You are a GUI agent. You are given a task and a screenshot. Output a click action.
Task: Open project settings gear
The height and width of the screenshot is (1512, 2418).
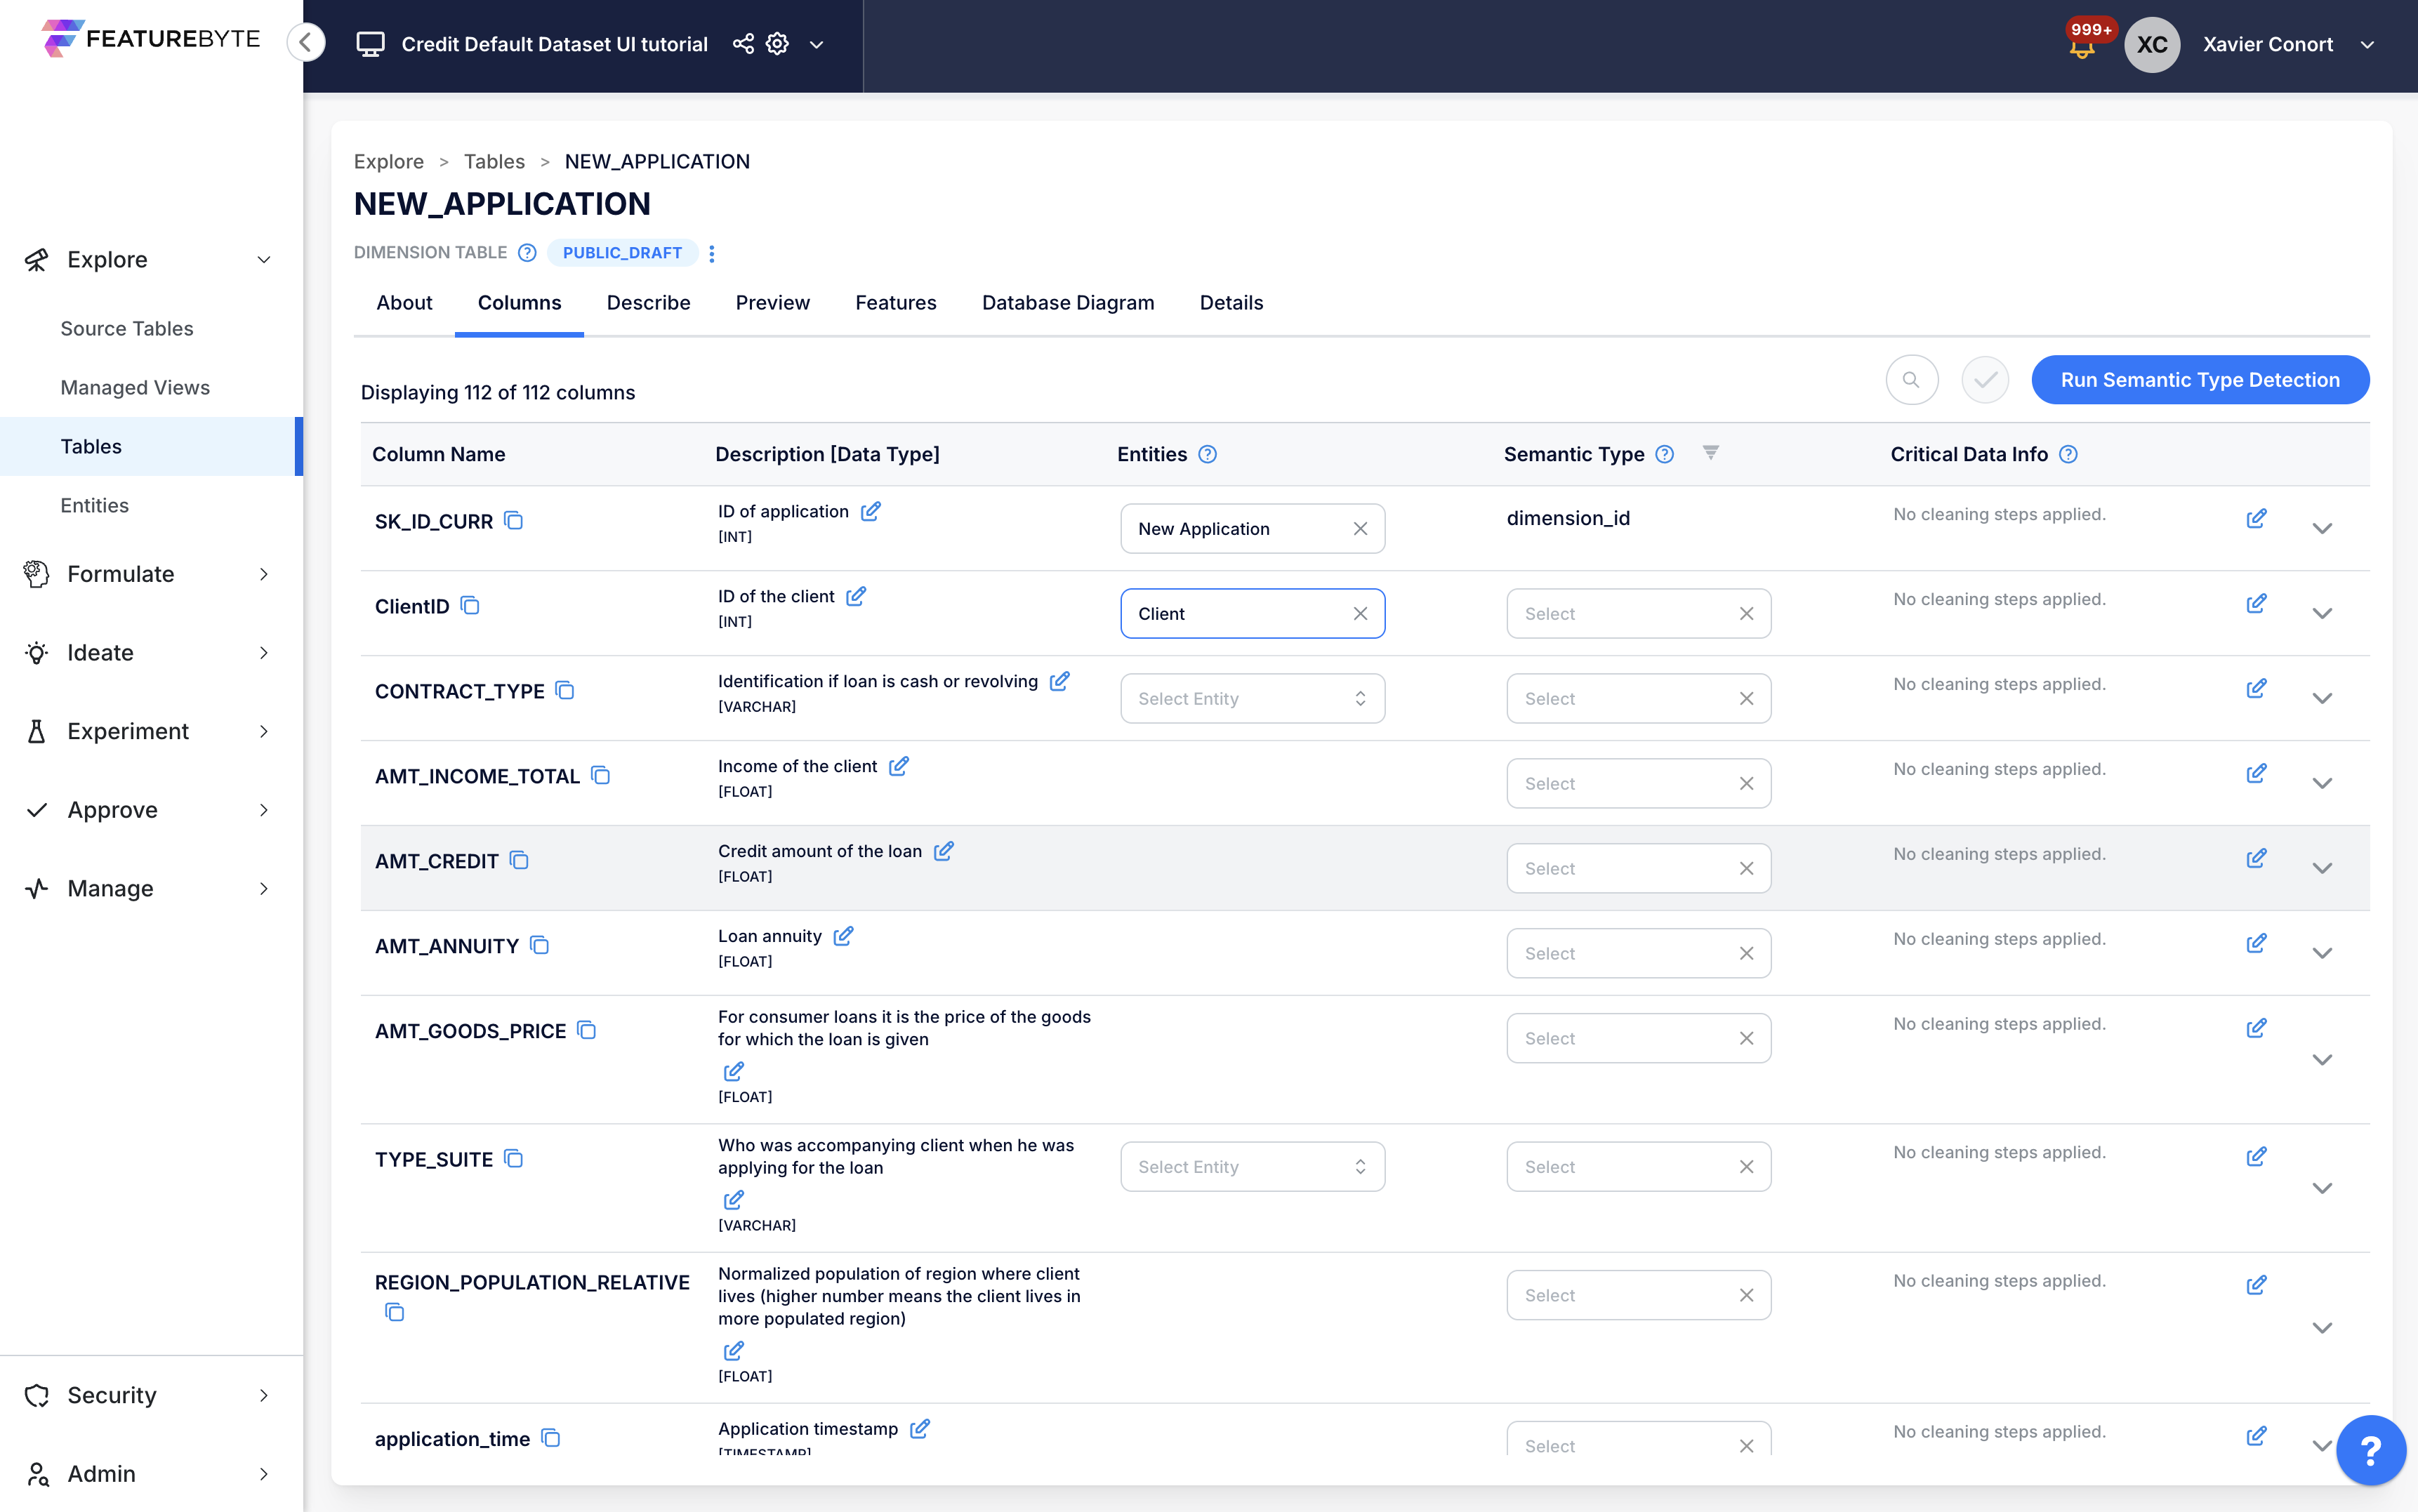[777, 44]
